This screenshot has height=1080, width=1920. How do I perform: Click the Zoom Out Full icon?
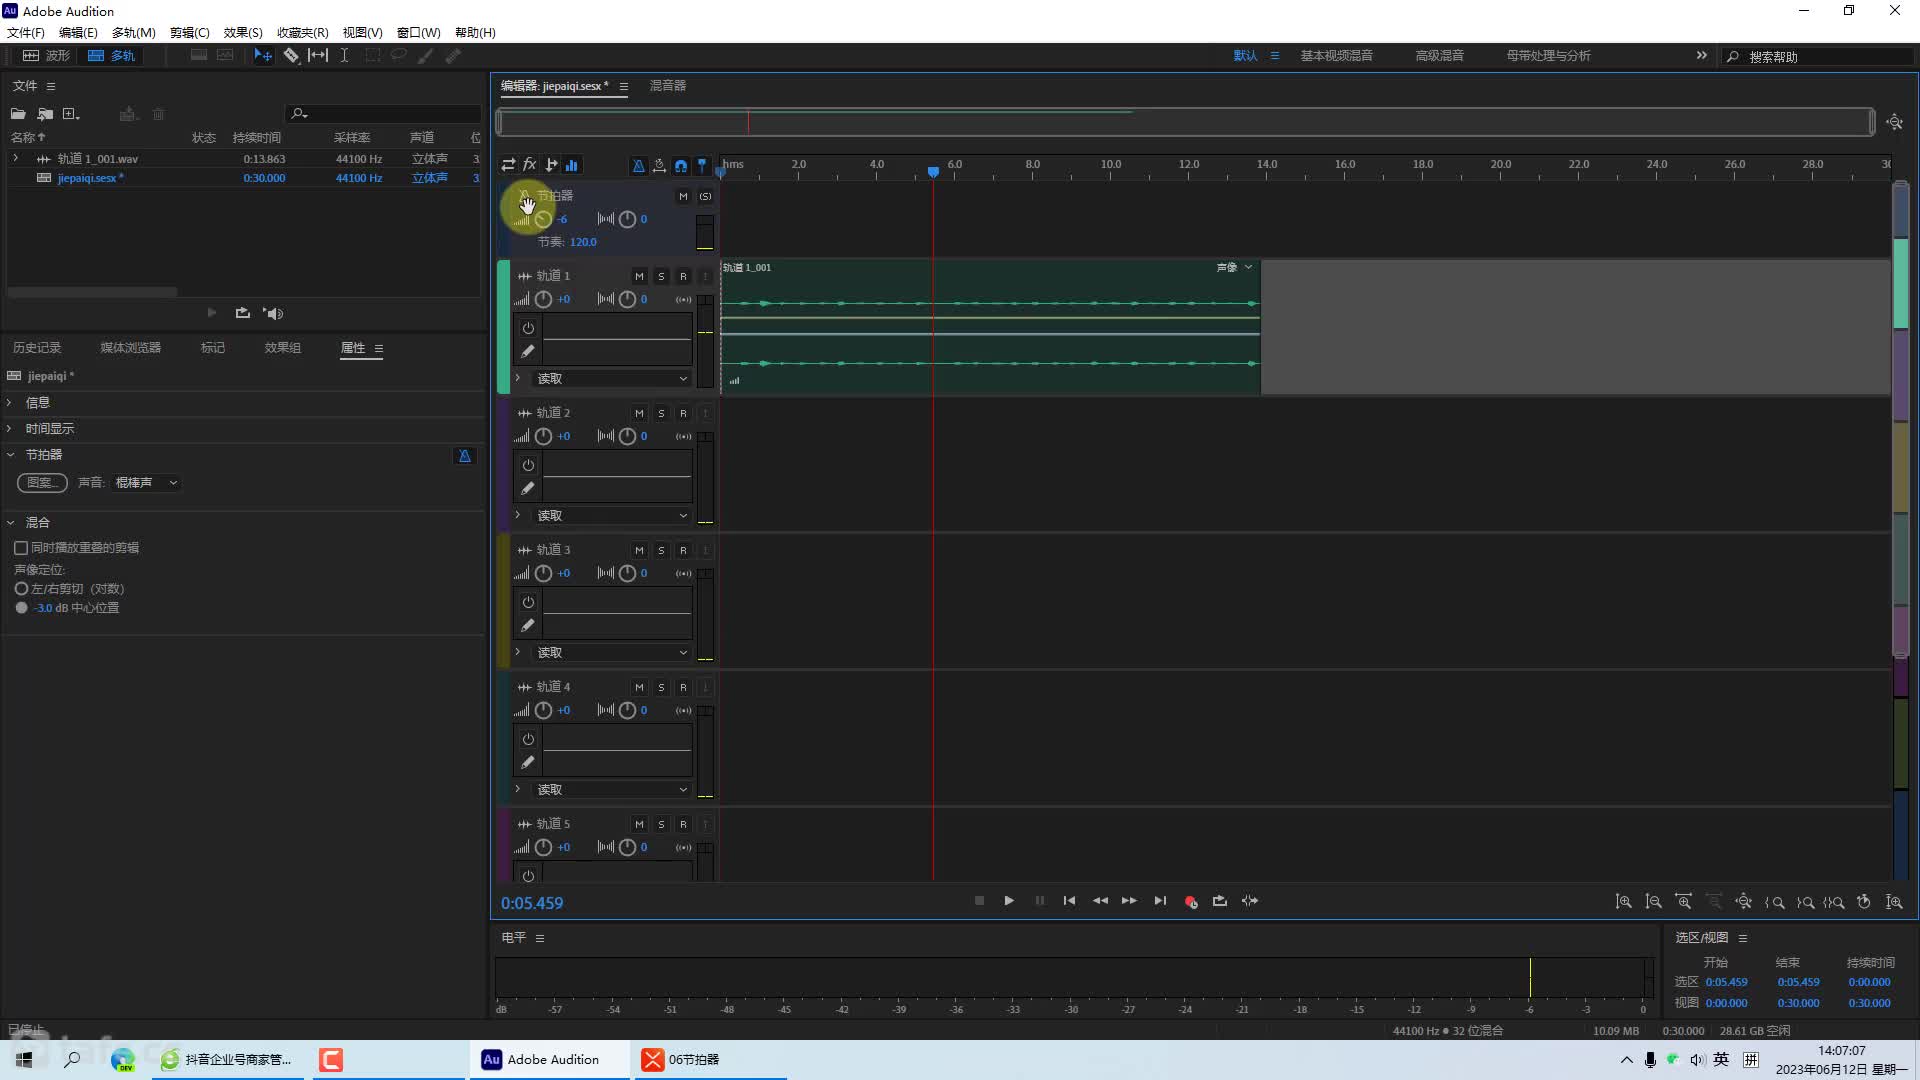(x=1743, y=902)
